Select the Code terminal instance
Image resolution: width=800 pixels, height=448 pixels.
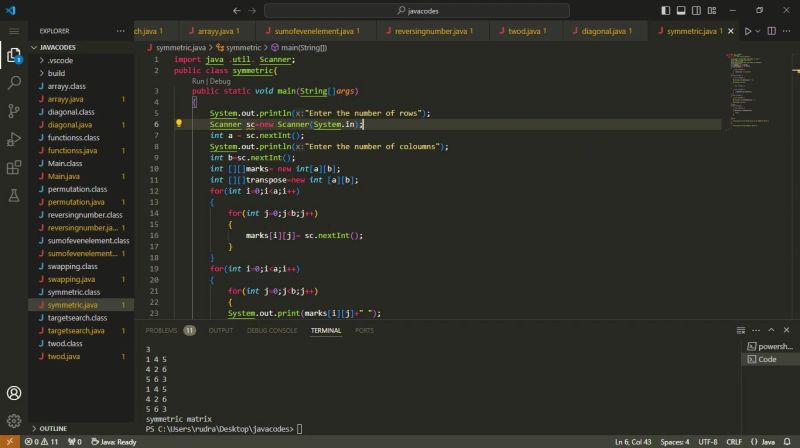tap(770, 359)
